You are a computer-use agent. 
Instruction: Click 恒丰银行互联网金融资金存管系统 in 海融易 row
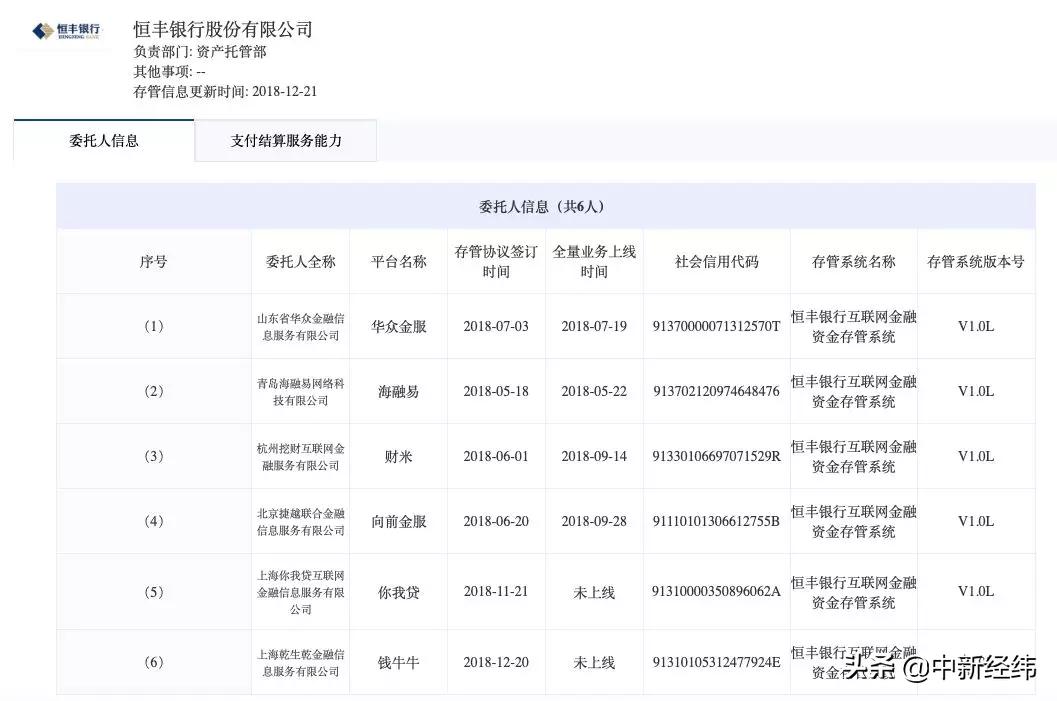[x=853, y=392]
